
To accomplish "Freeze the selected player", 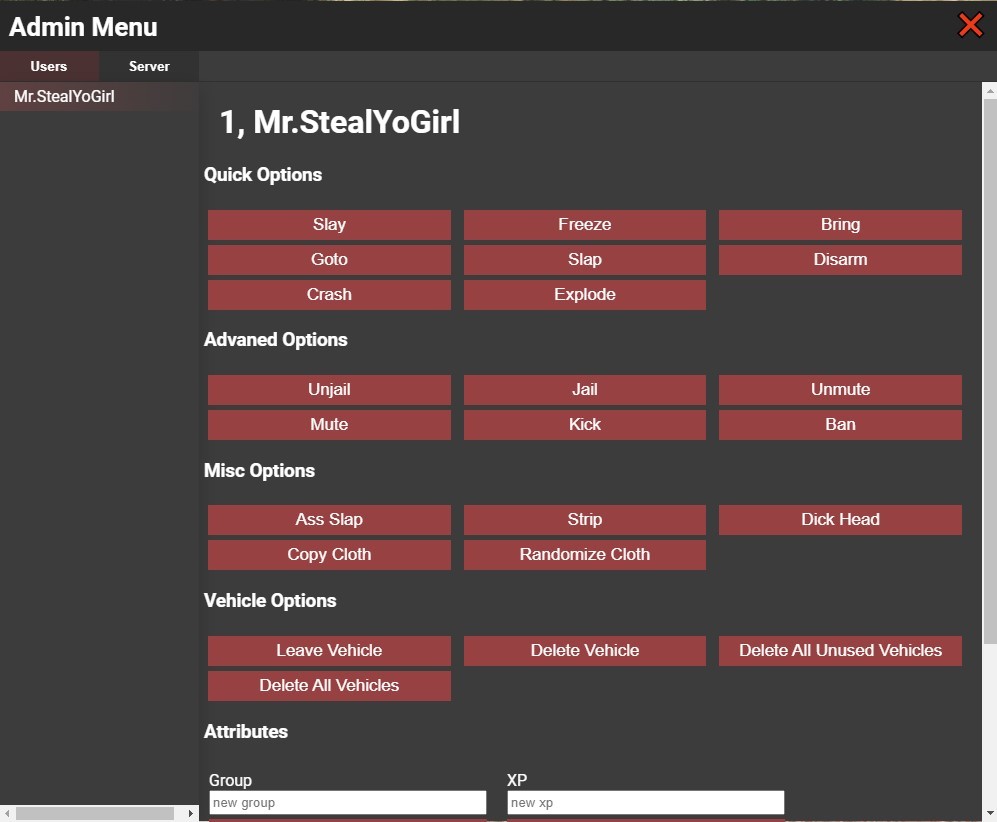I will [x=584, y=225].
